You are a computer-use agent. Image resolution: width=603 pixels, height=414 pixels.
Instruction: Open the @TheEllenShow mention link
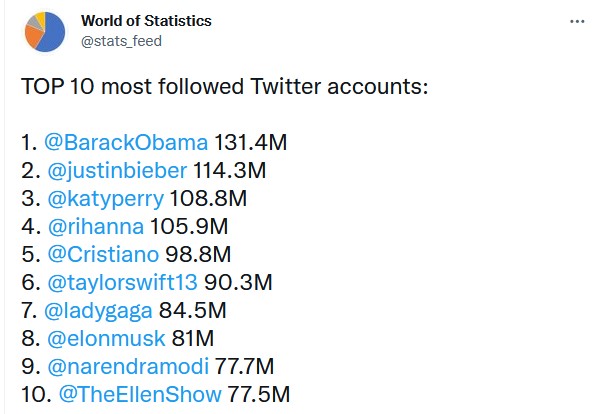pyautogui.click(x=140, y=394)
